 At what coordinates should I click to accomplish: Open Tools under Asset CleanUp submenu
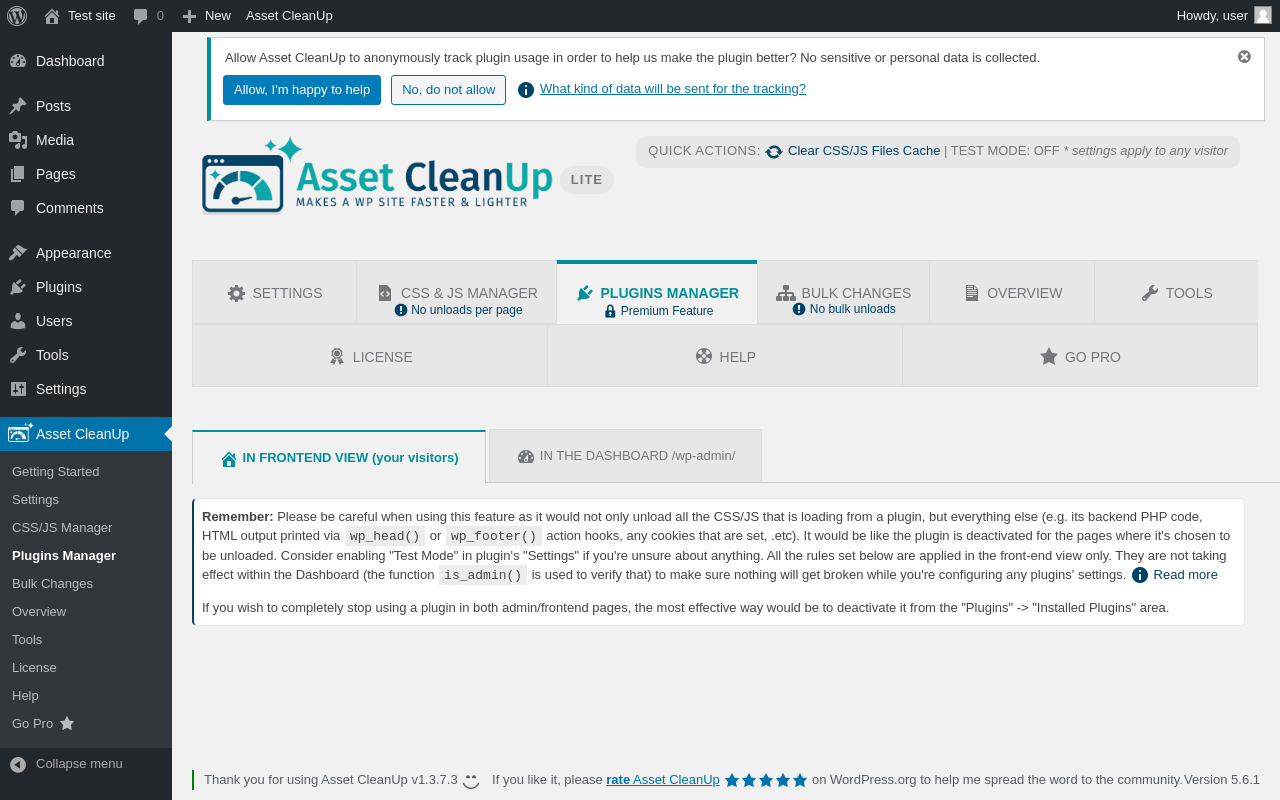(27, 640)
